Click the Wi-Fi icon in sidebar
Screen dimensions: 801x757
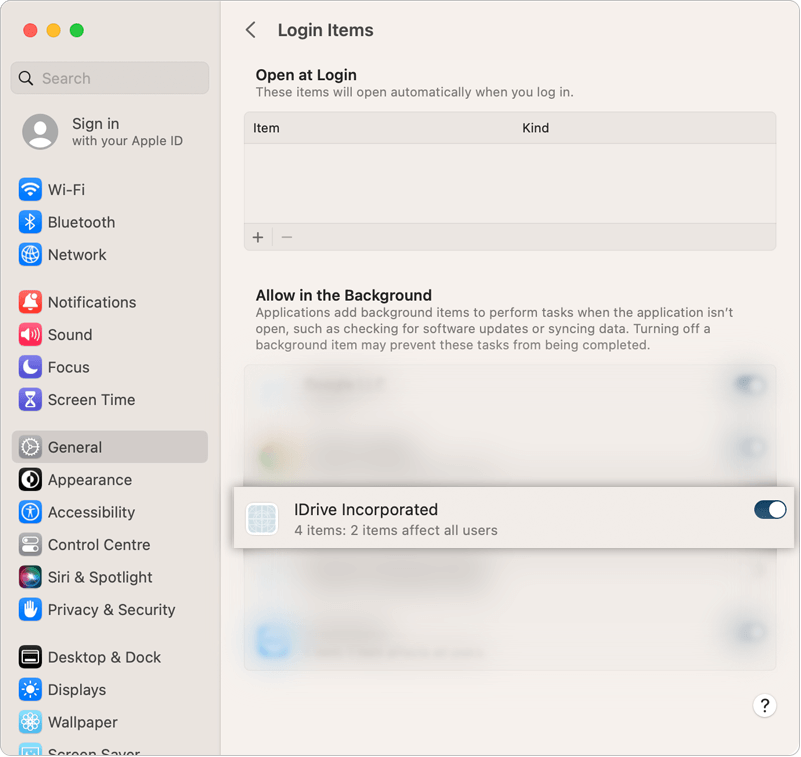[x=30, y=190]
